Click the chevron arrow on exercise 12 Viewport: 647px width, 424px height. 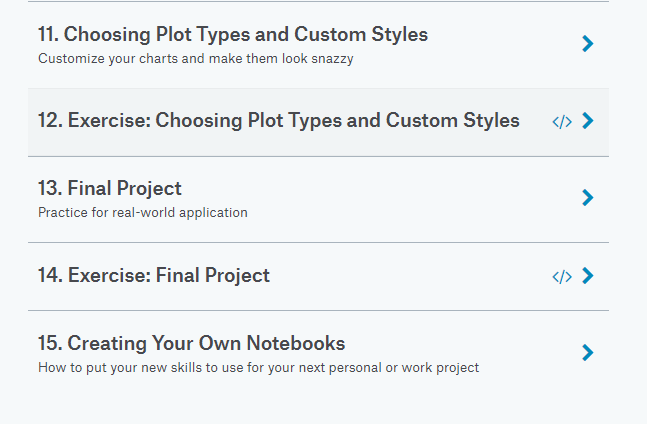click(x=588, y=121)
